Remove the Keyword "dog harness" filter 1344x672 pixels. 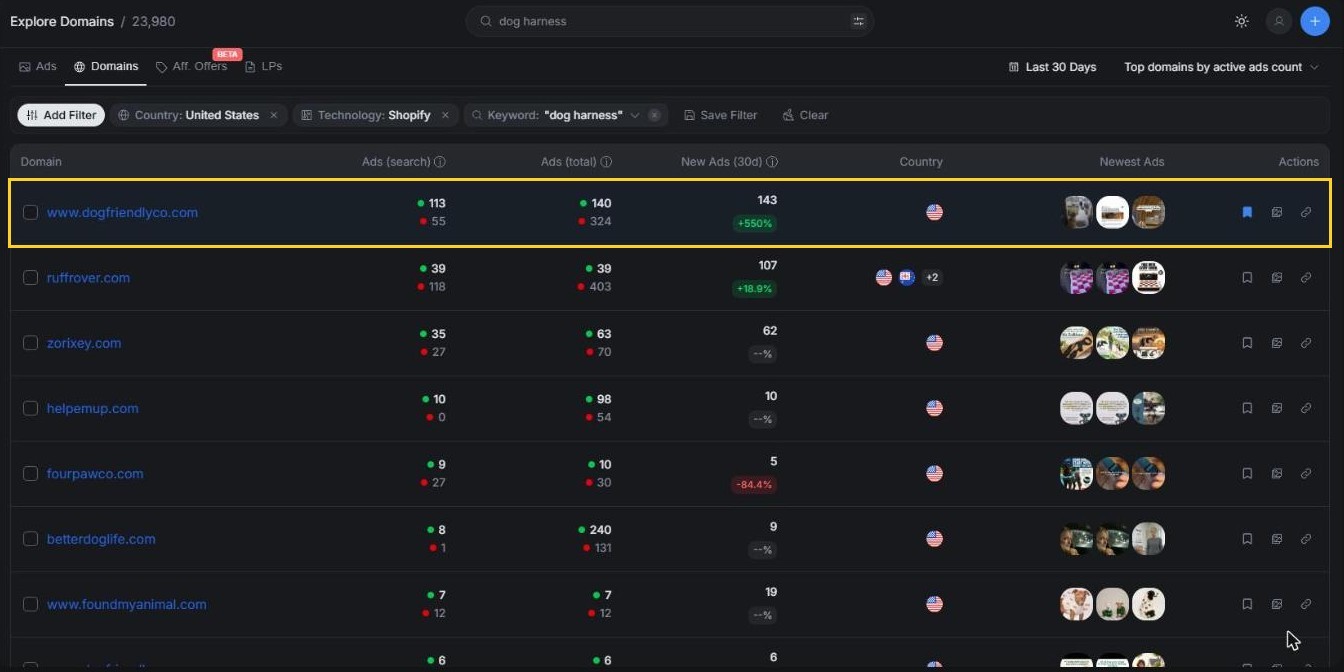pos(654,115)
